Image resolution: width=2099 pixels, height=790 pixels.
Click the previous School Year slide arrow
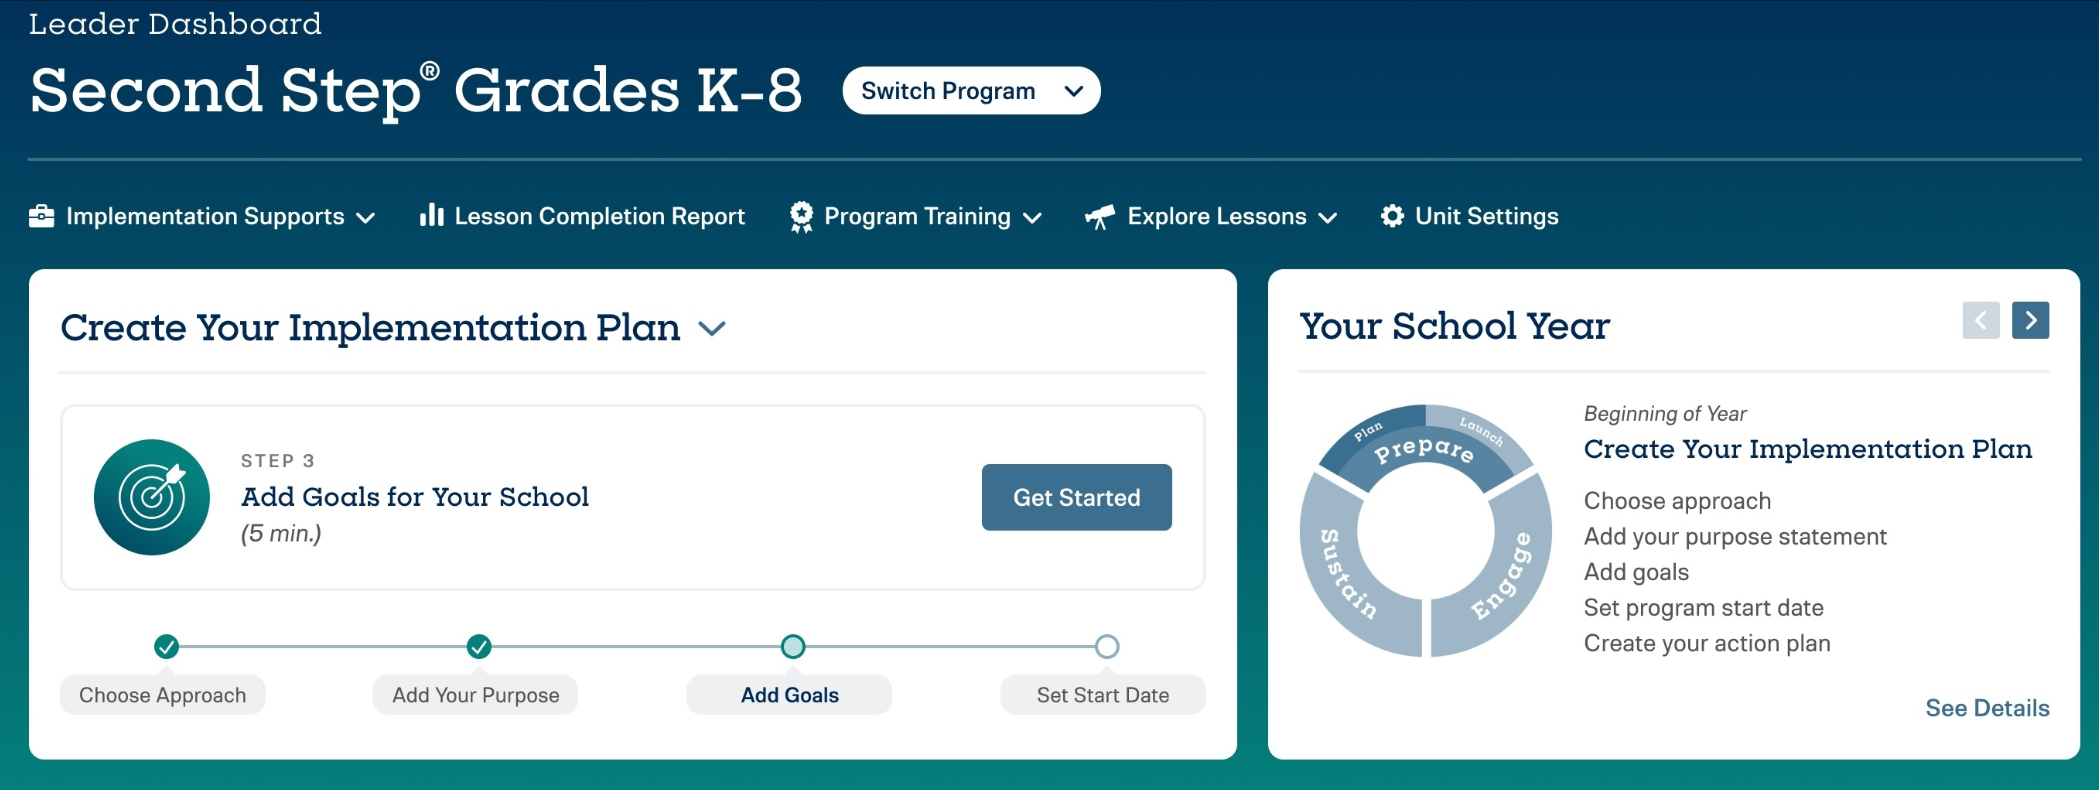[1981, 320]
